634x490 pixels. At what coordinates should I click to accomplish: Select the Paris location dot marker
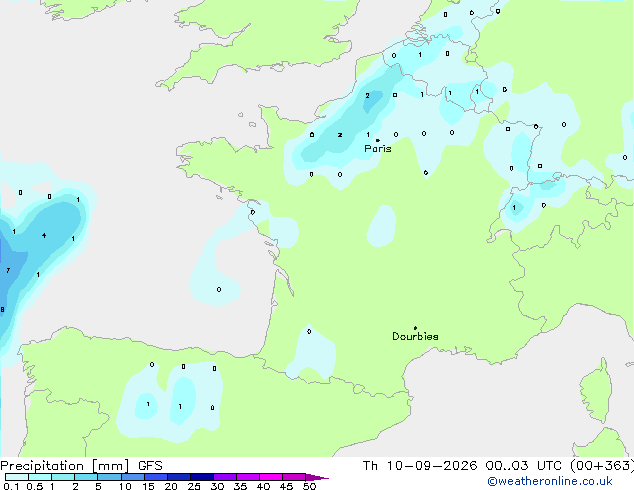[378, 140]
